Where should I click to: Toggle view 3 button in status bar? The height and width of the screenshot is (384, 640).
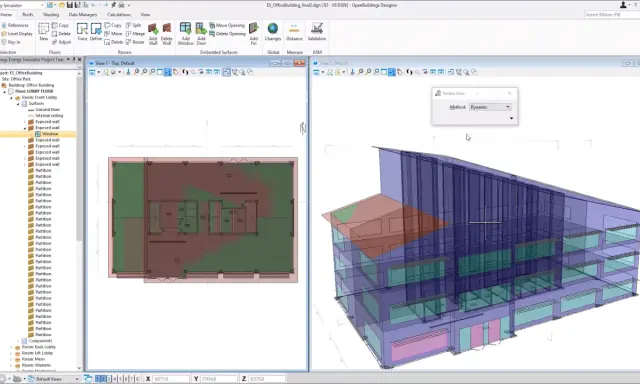pos(109,379)
